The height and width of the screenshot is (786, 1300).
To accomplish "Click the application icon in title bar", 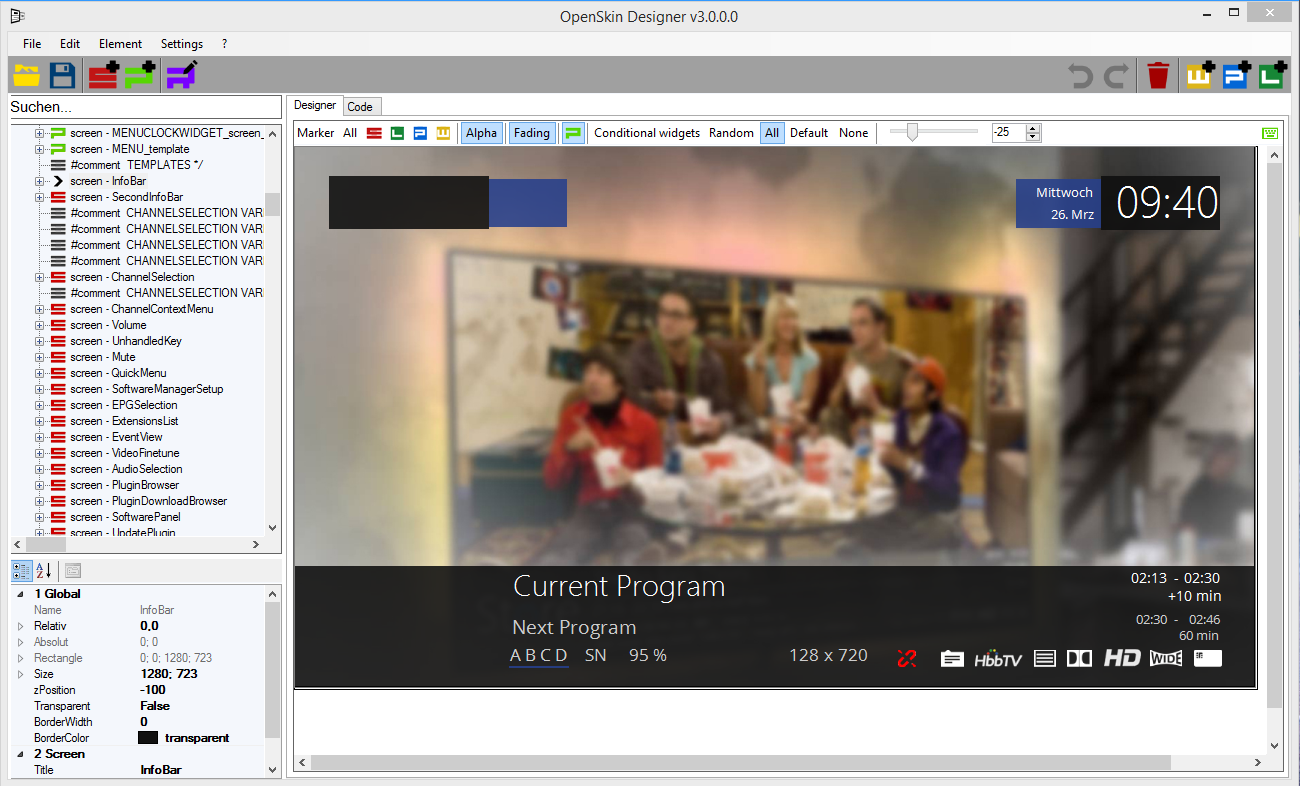I will click(x=16, y=16).
